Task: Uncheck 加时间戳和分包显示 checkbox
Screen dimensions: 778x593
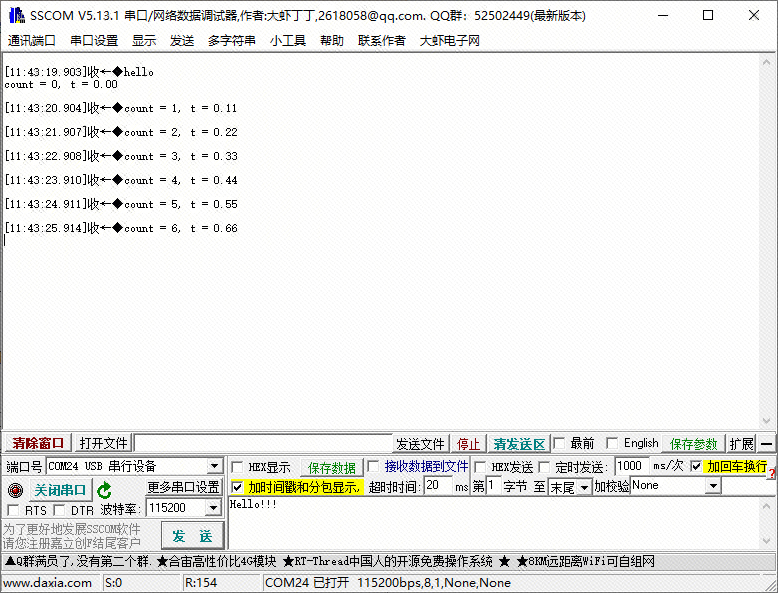Action: coord(237,487)
